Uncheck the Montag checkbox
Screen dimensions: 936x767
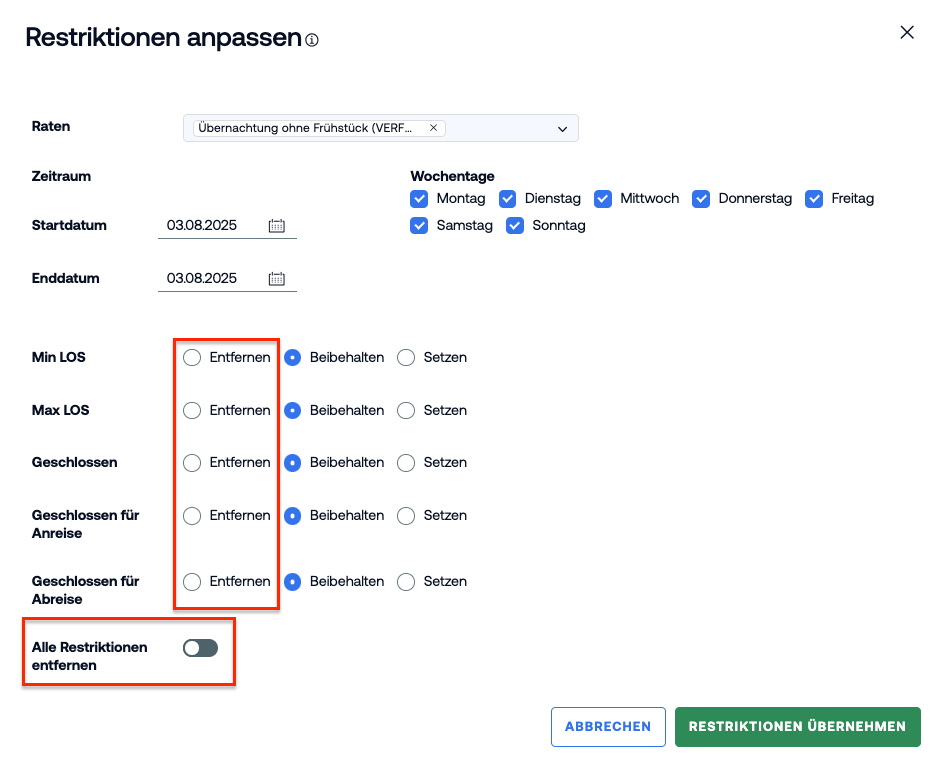pos(419,199)
